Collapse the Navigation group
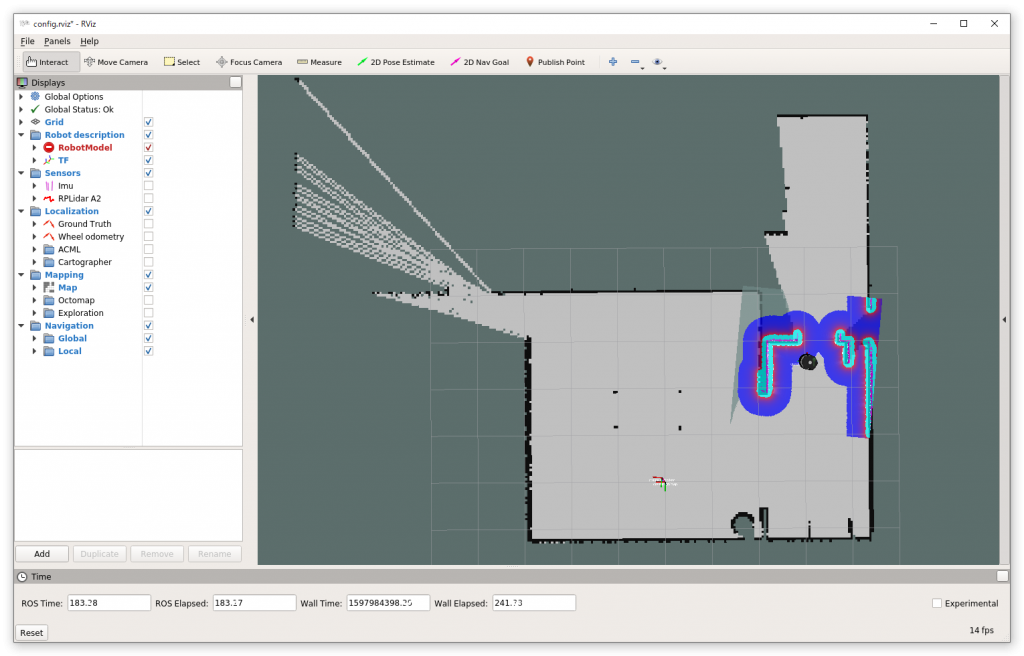Viewport: 1024px width, 656px height. point(21,326)
